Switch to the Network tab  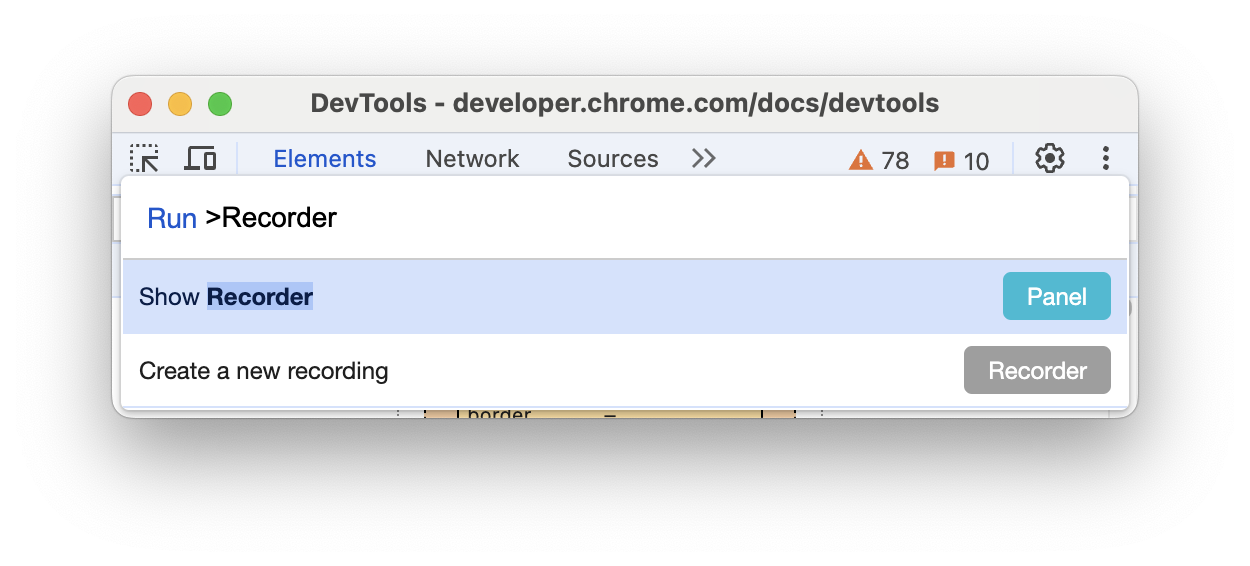[x=472, y=159]
